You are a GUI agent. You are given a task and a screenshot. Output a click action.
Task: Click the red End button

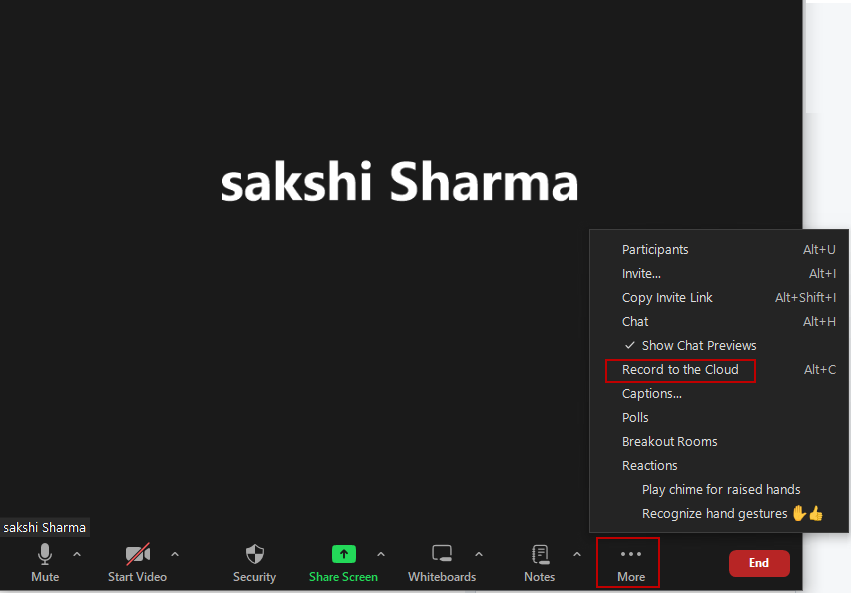pyautogui.click(x=759, y=563)
